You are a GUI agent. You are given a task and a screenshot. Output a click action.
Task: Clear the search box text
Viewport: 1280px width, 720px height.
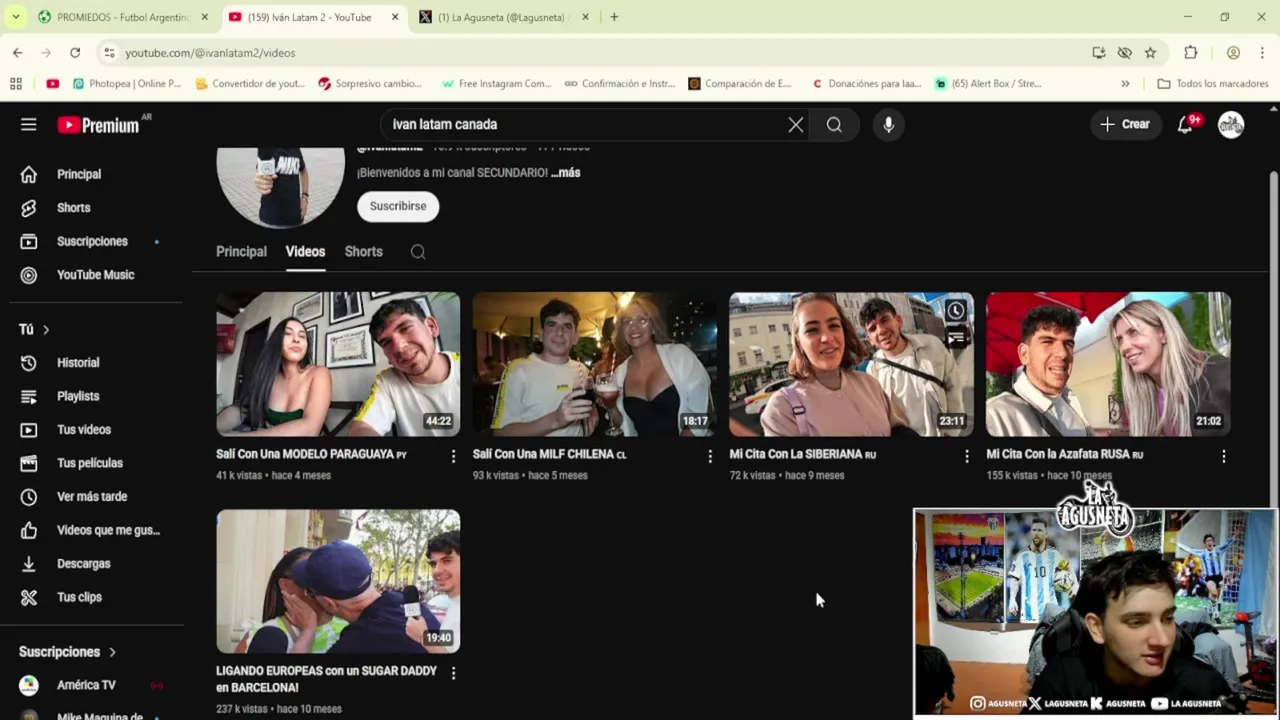pyautogui.click(x=795, y=124)
